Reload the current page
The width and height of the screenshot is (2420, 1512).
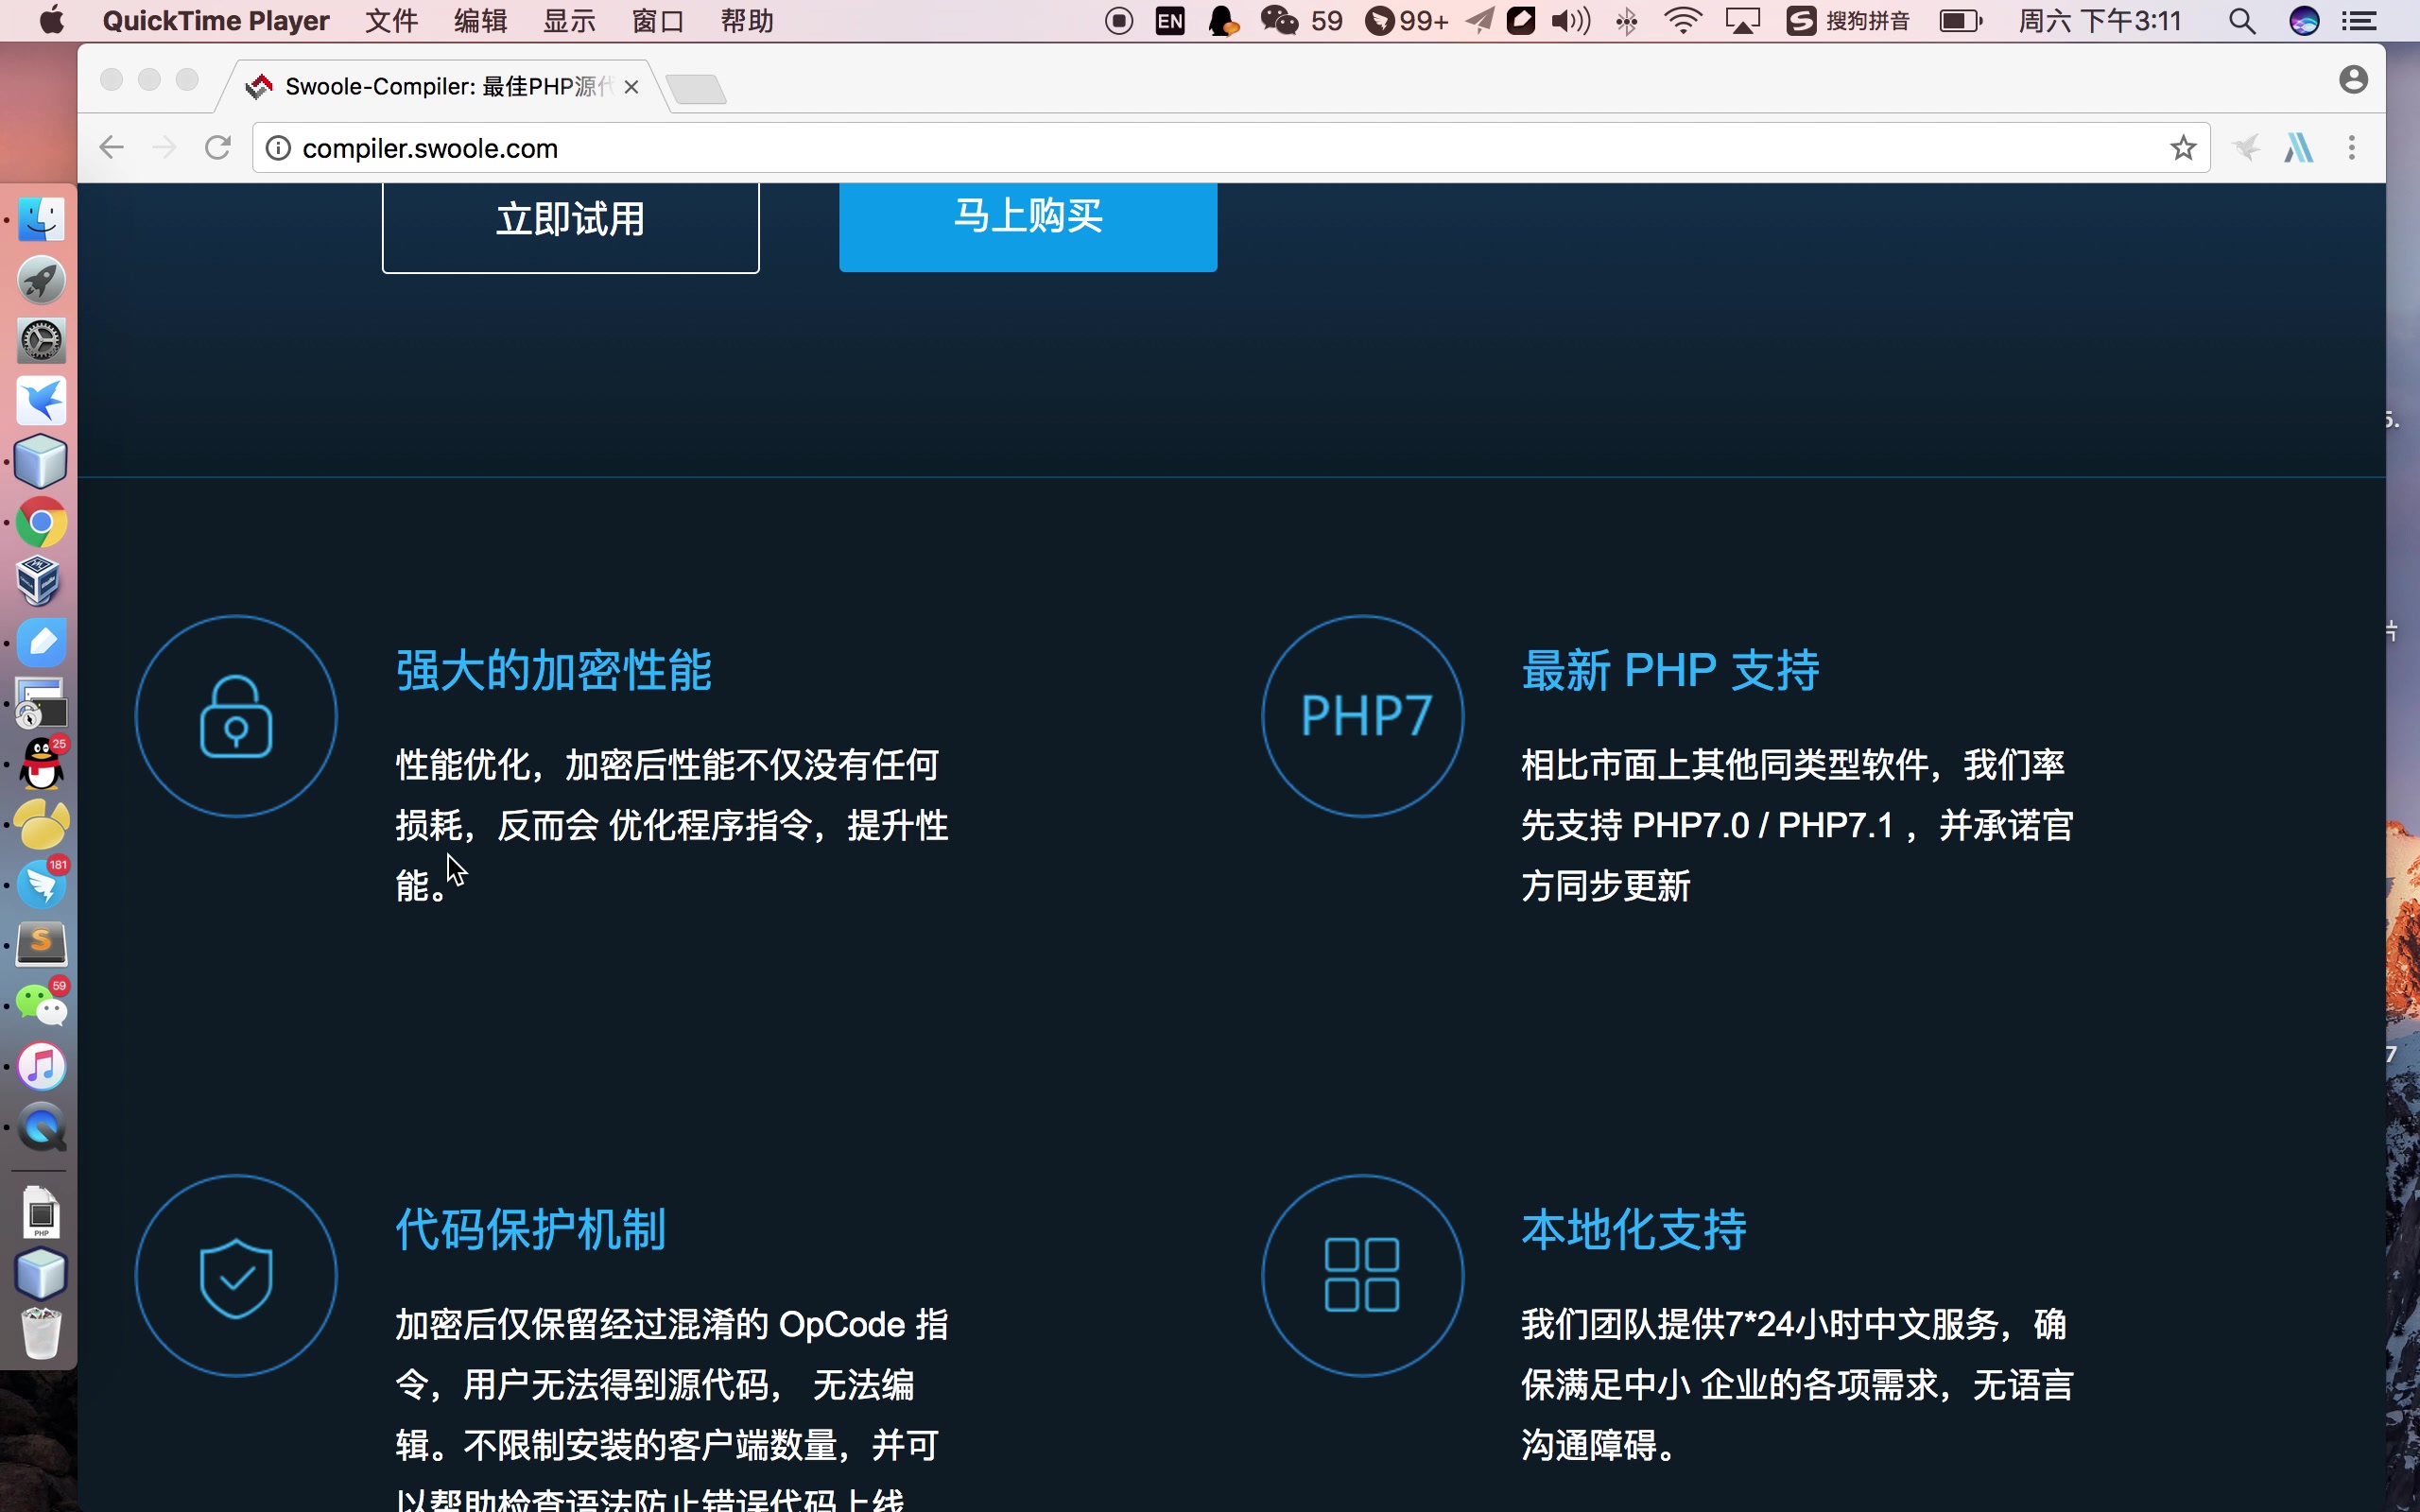pyautogui.click(x=218, y=148)
